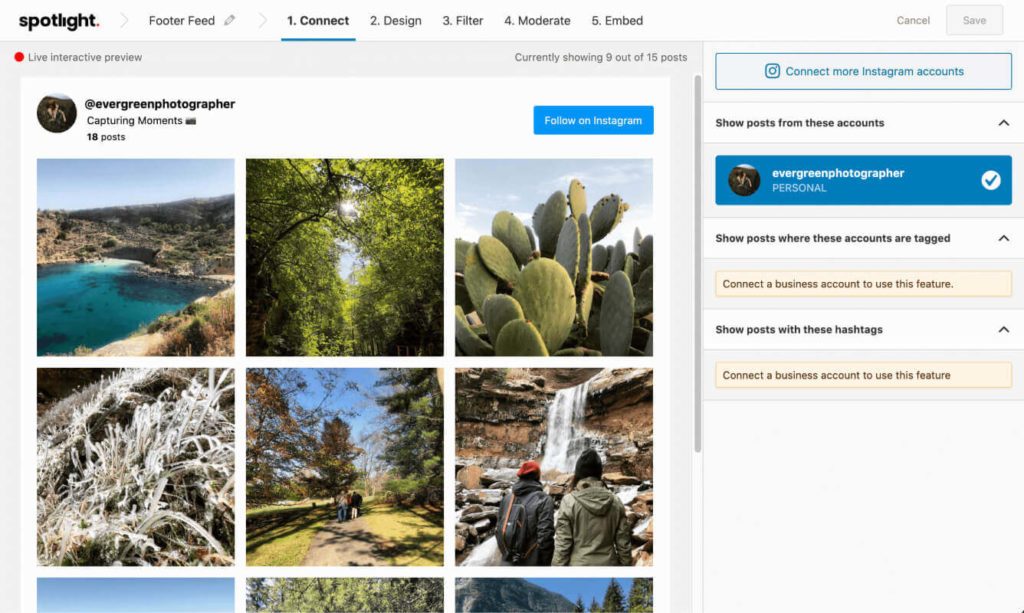Click Connect more Instagram accounts
The height and width of the screenshot is (613, 1024).
[862, 71]
